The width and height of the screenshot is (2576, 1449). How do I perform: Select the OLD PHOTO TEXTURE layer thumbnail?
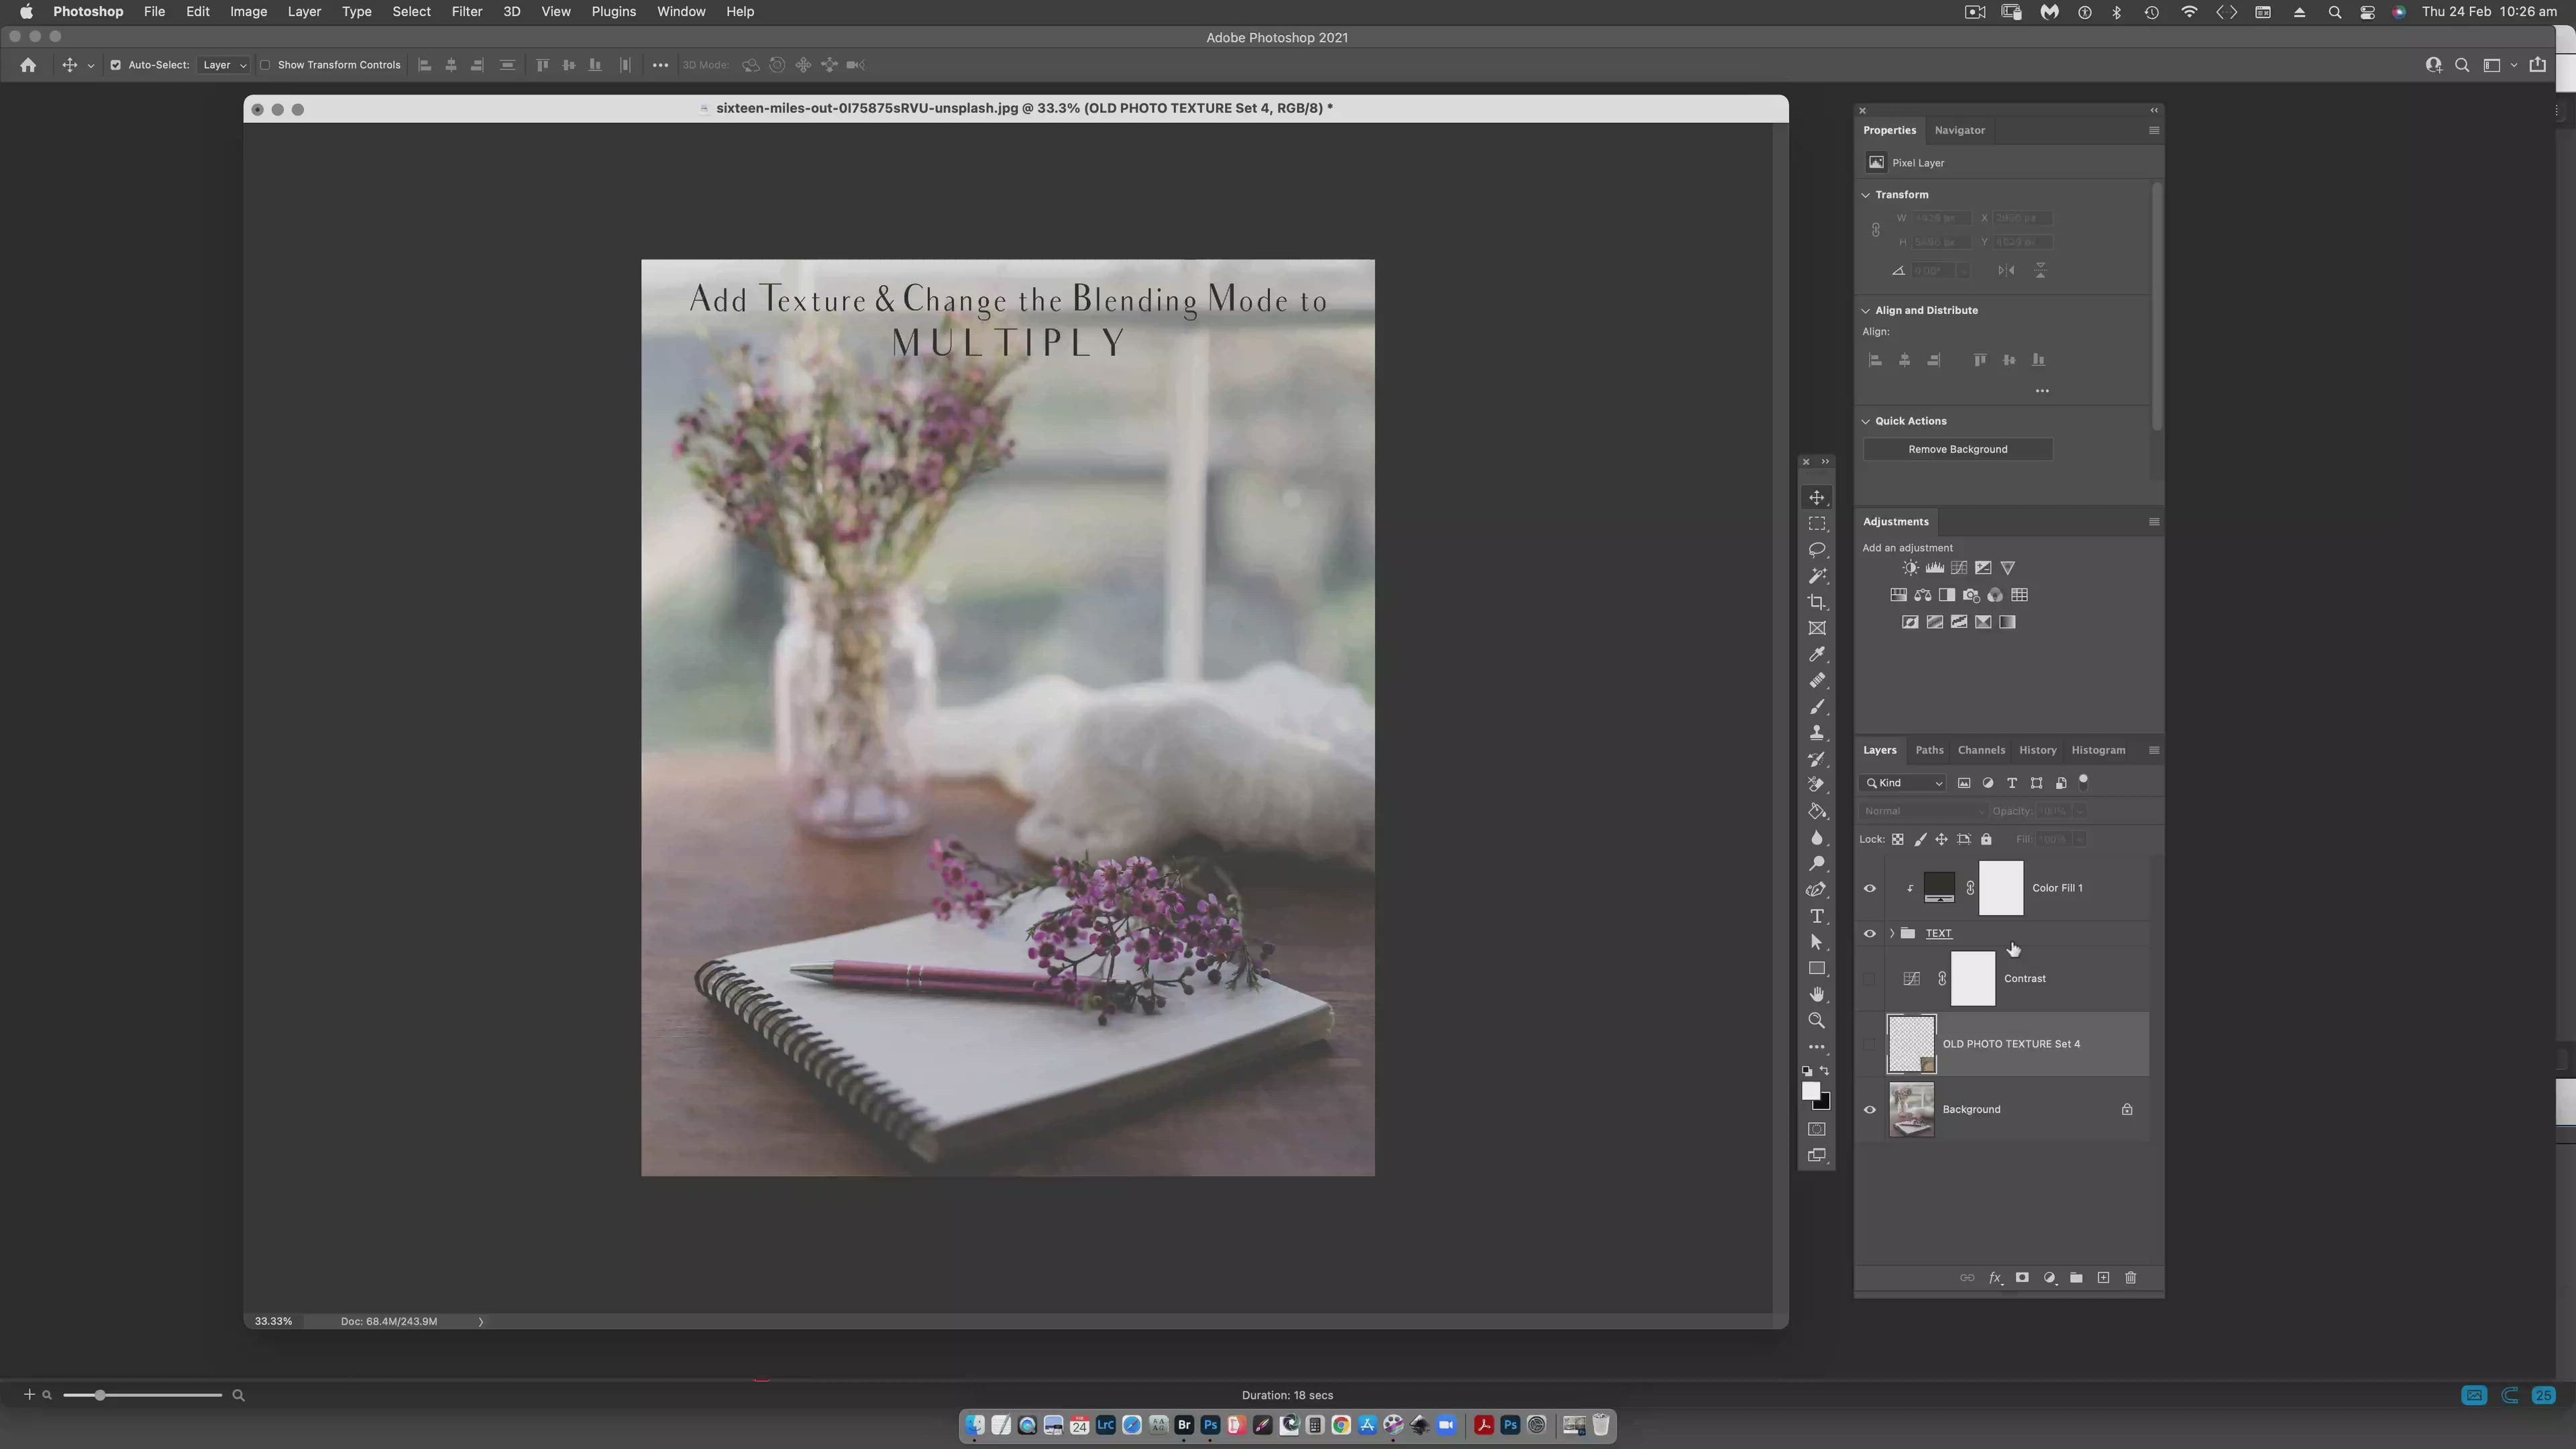click(1911, 1044)
